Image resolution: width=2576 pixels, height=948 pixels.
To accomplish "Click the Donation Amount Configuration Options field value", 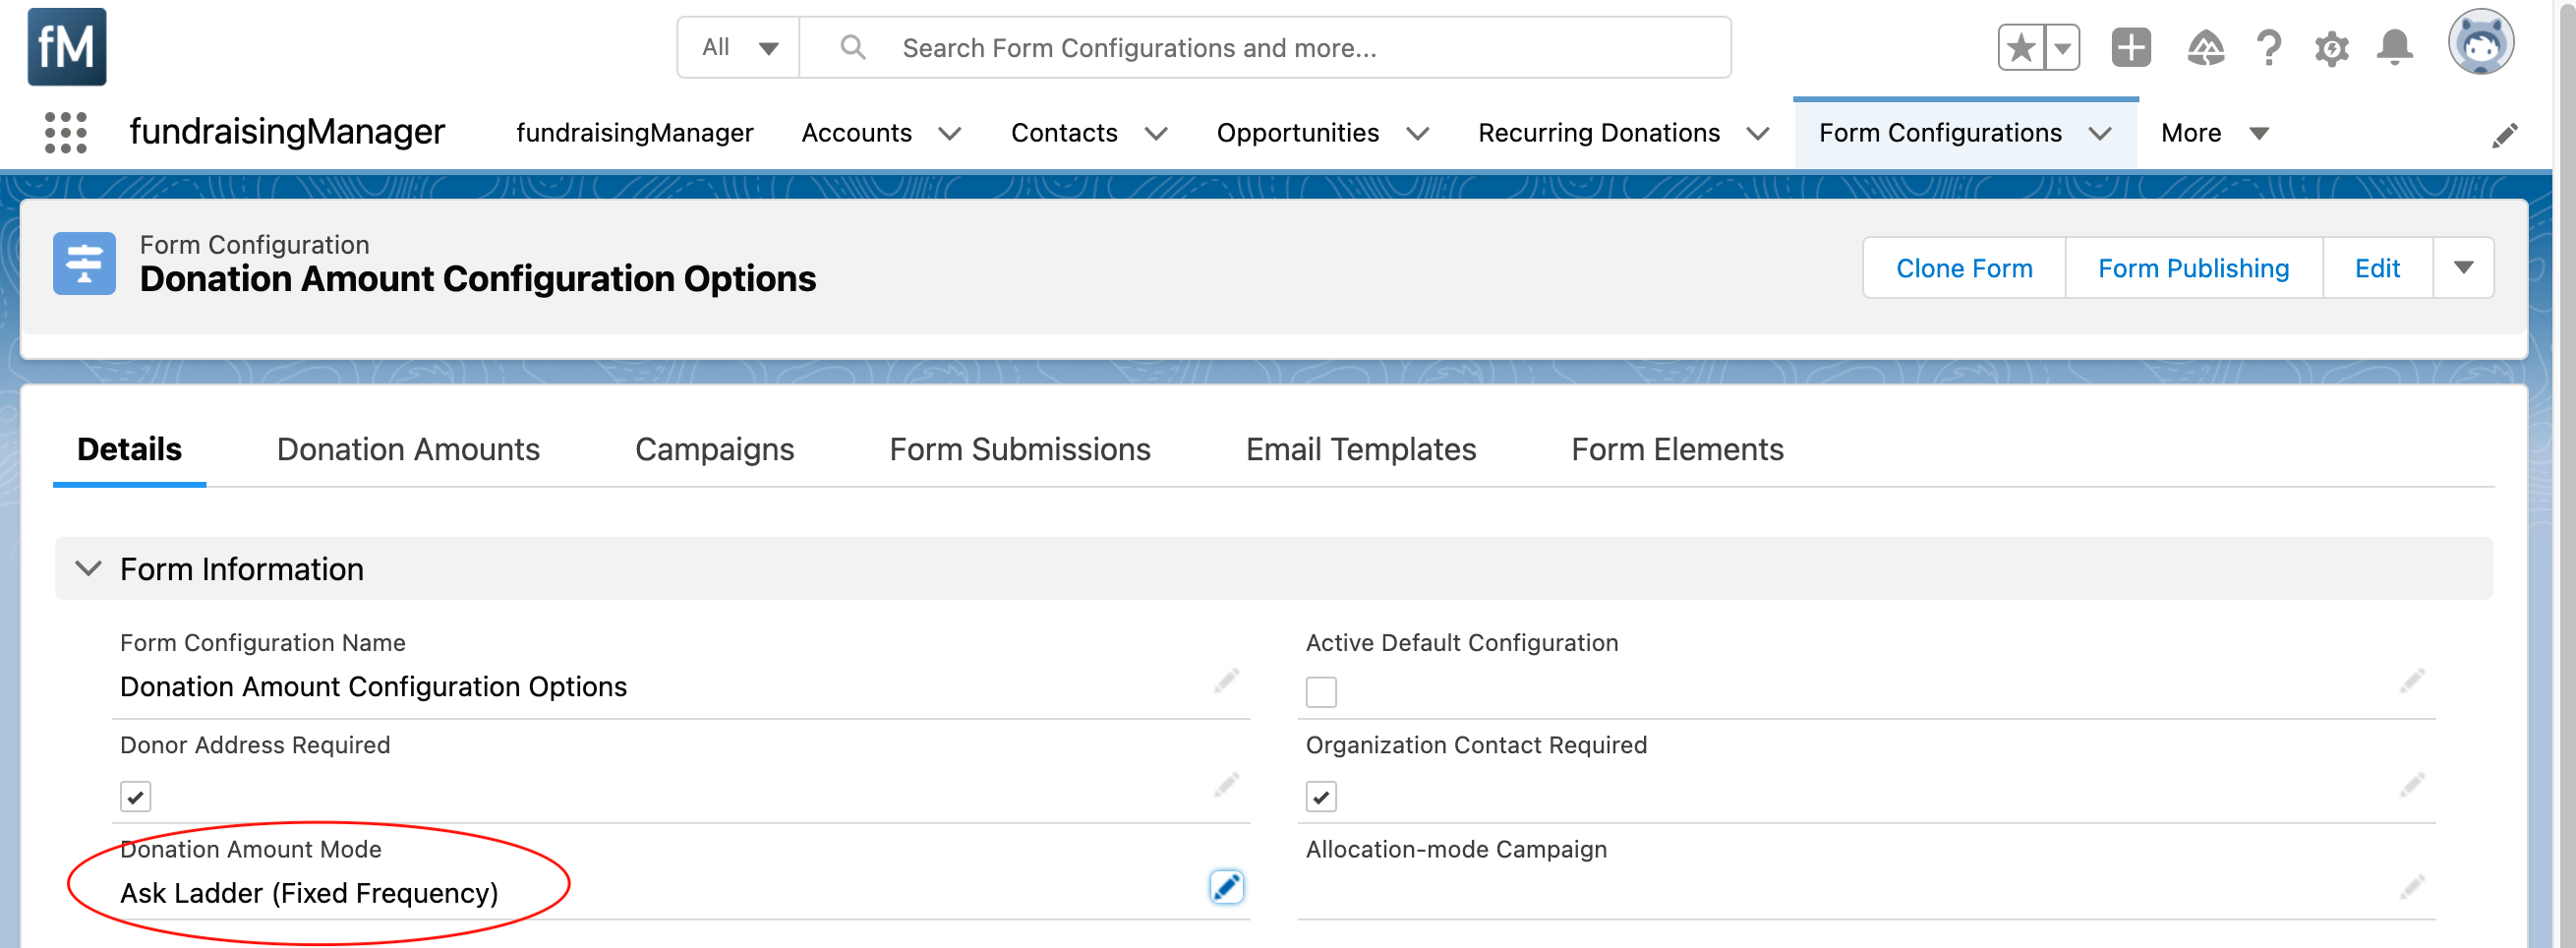I will click(x=373, y=687).
